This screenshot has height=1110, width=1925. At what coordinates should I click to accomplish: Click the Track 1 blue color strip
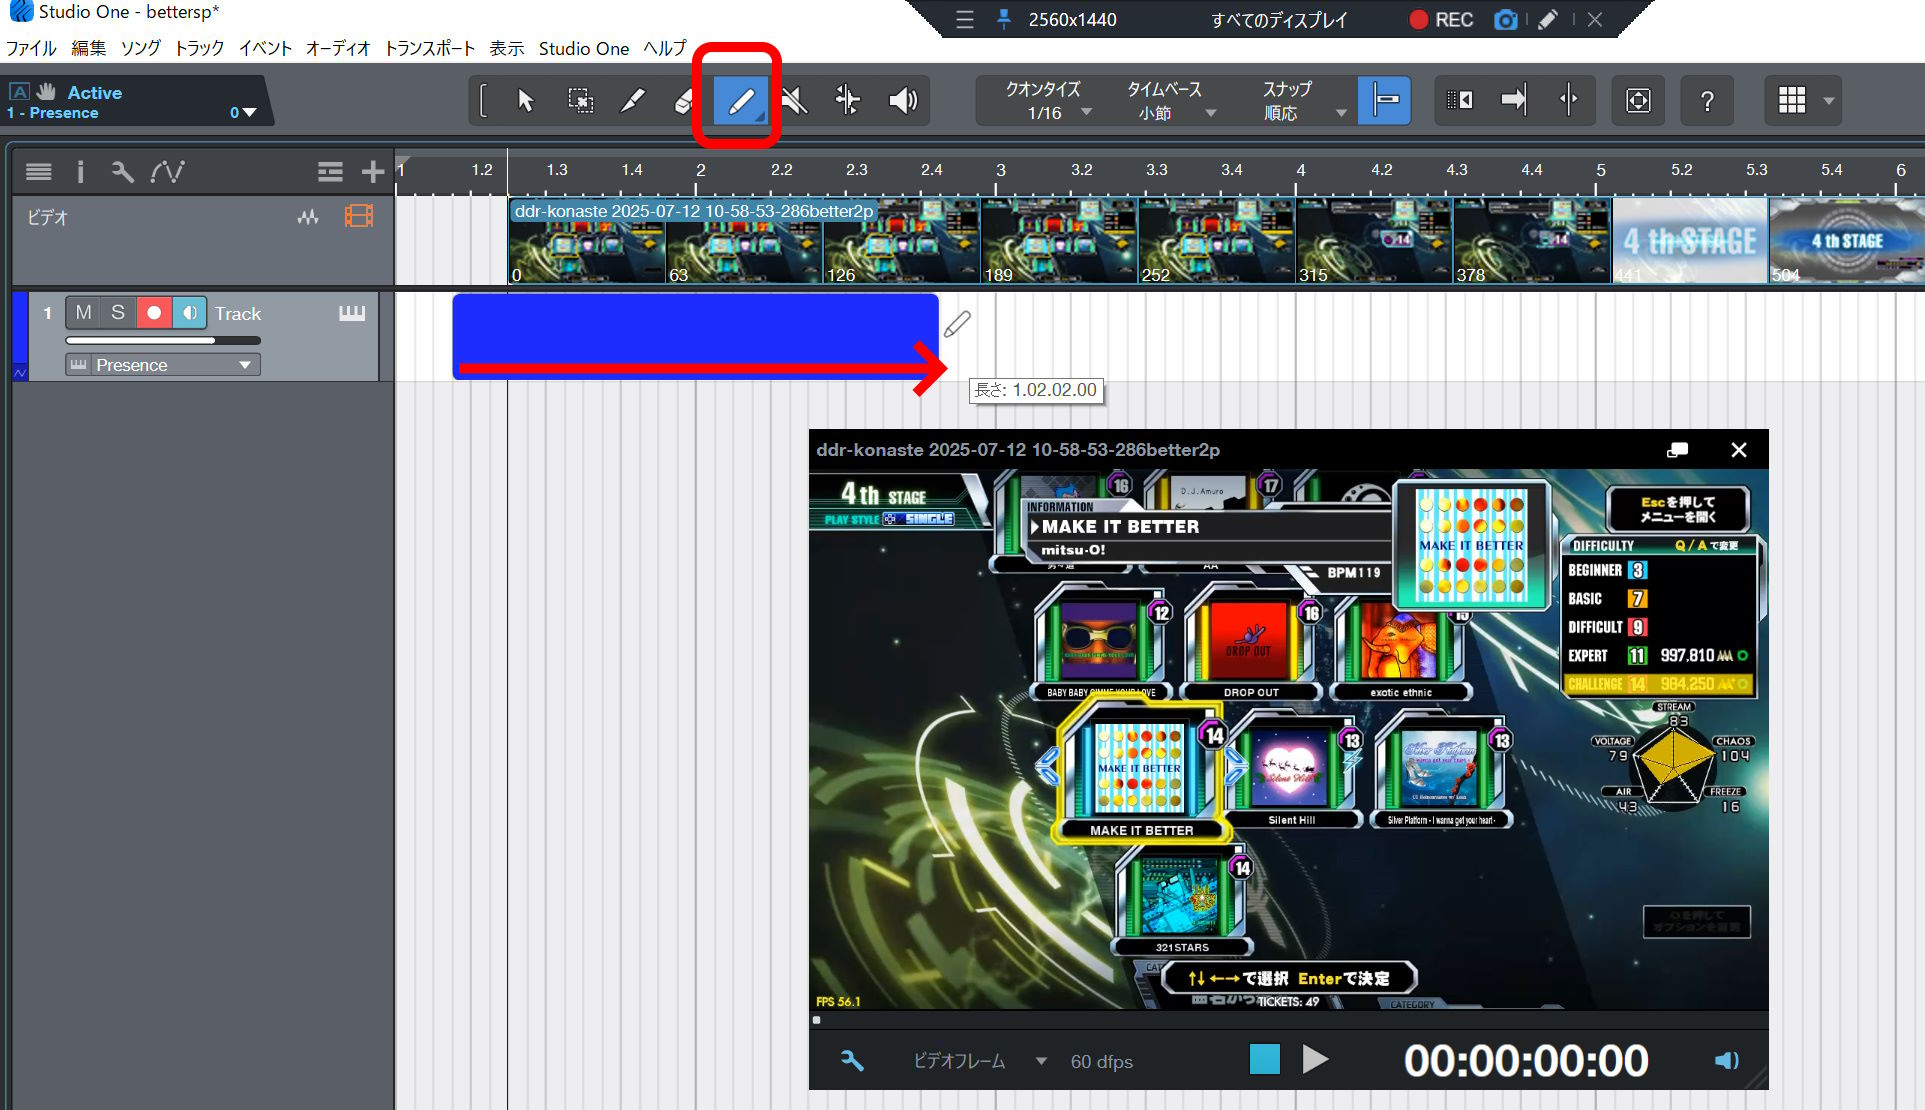pyautogui.click(x=20, y=329)
